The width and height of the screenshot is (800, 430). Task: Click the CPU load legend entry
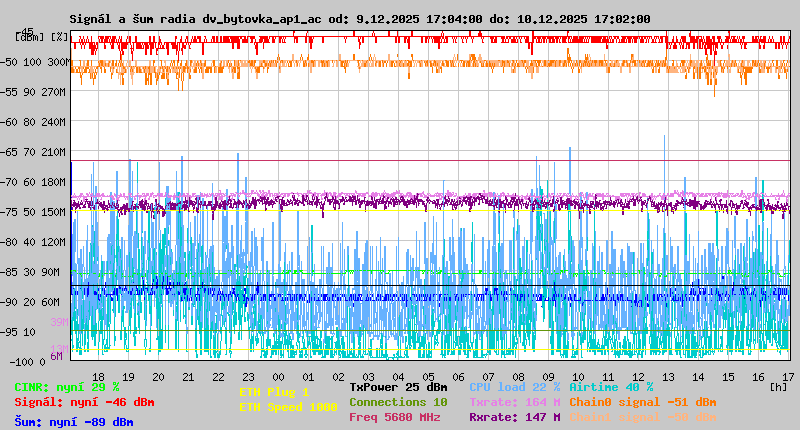click(x=514, y=387)
